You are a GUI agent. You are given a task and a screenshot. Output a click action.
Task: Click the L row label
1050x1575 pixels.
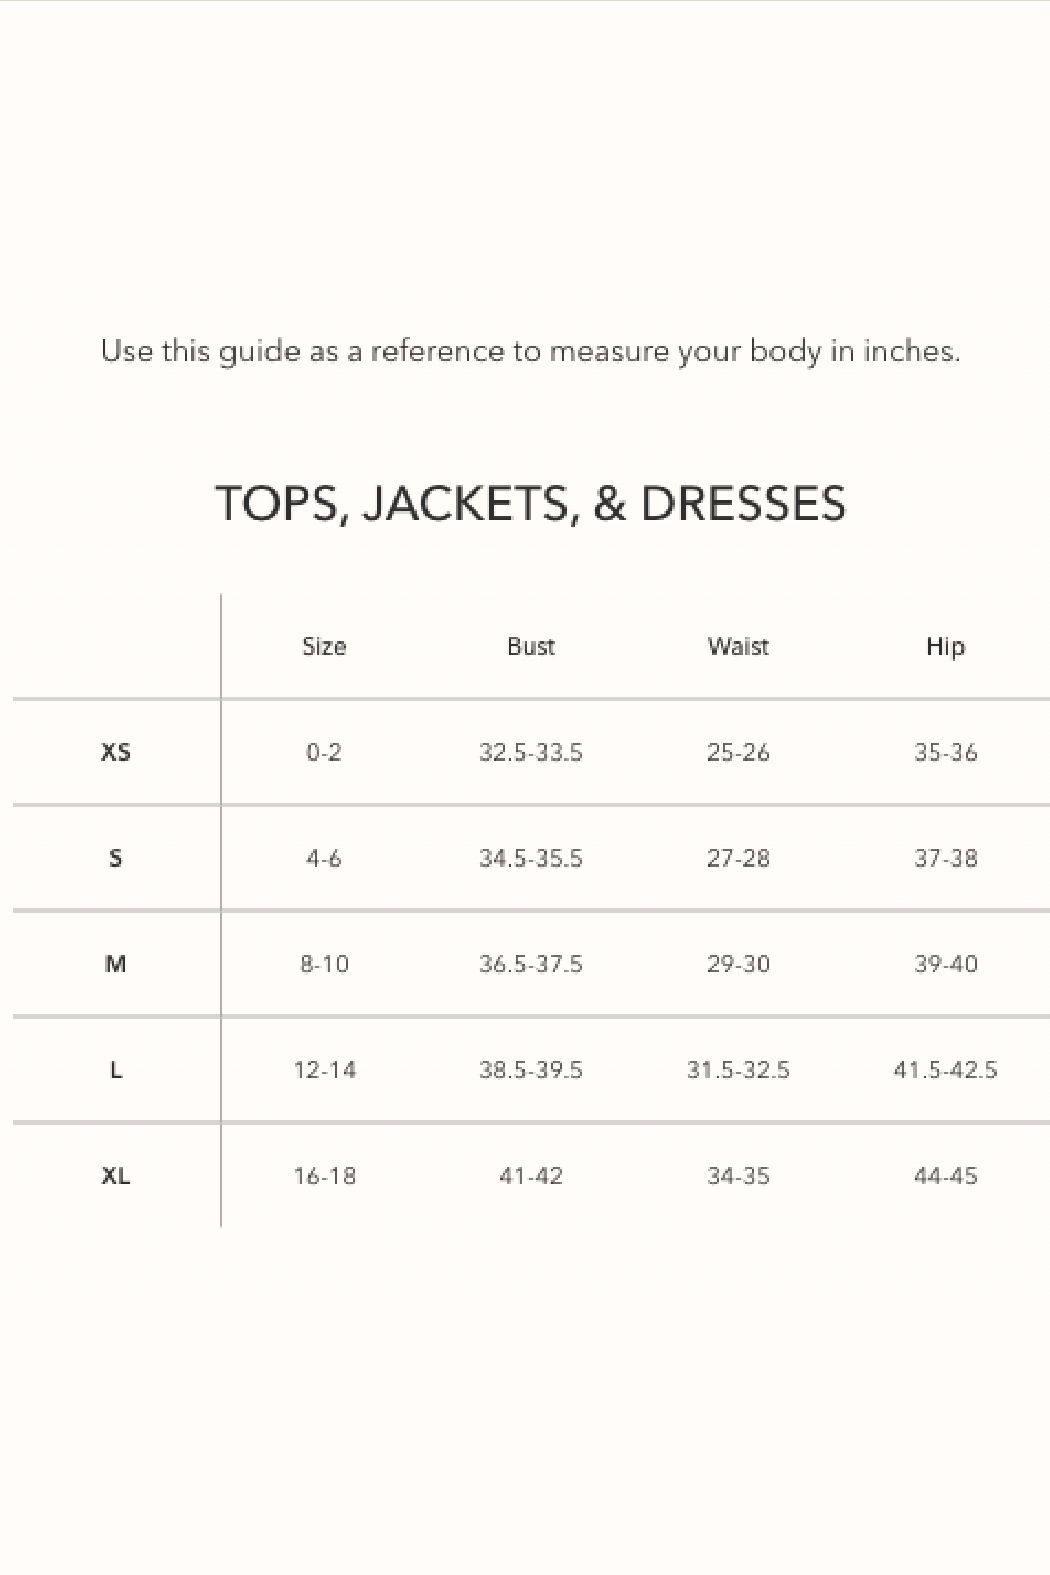tap(116, 1070)
